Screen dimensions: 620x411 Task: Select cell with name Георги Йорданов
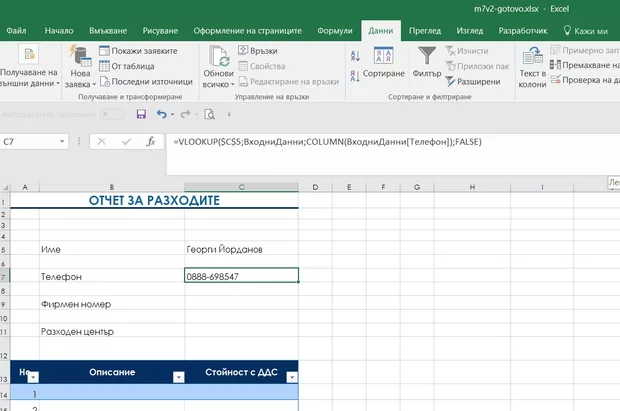241,249
